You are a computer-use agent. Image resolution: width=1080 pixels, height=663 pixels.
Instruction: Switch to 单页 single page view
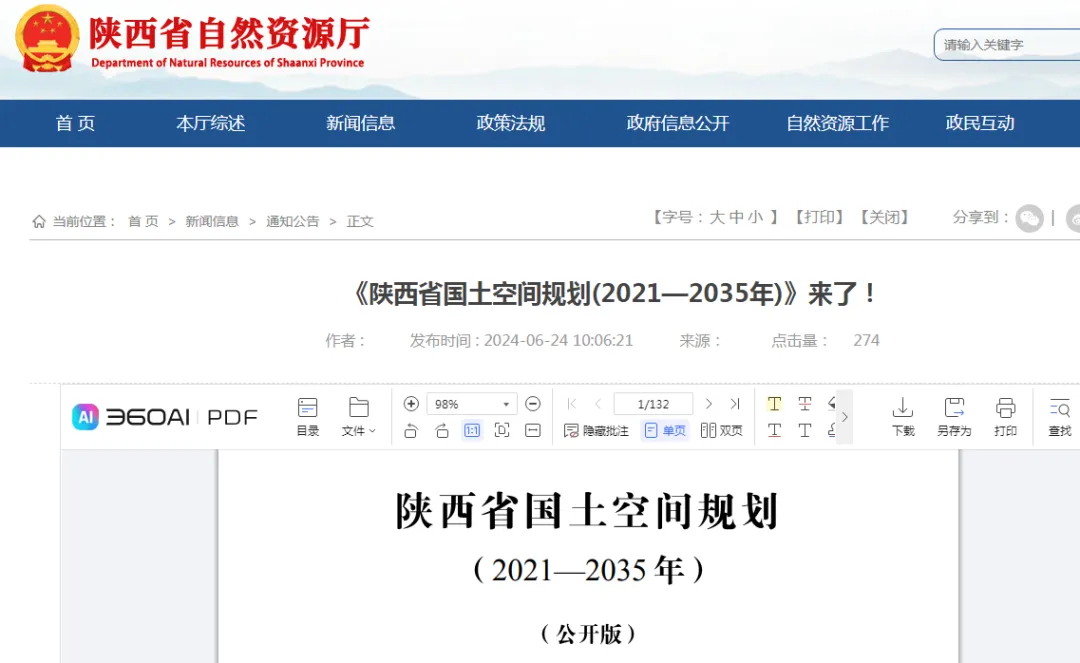tap(665, 431)
